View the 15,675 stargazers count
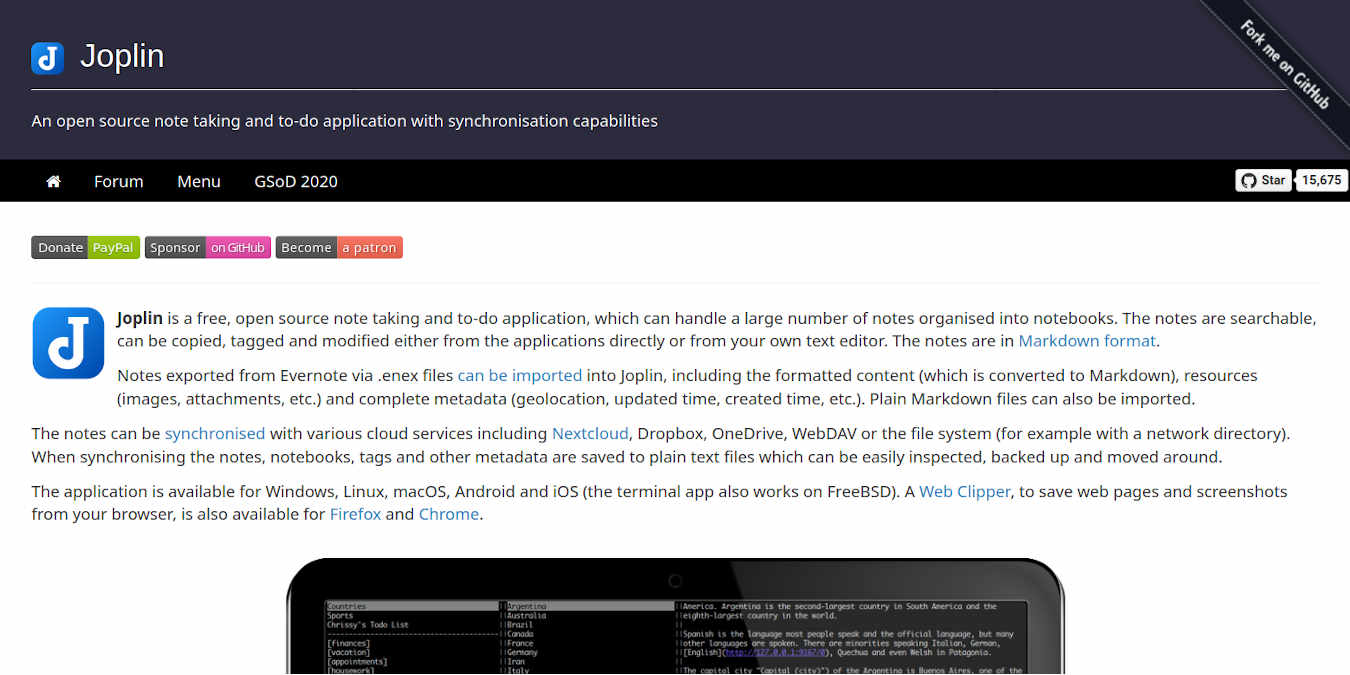 (x=1322, y=180)
